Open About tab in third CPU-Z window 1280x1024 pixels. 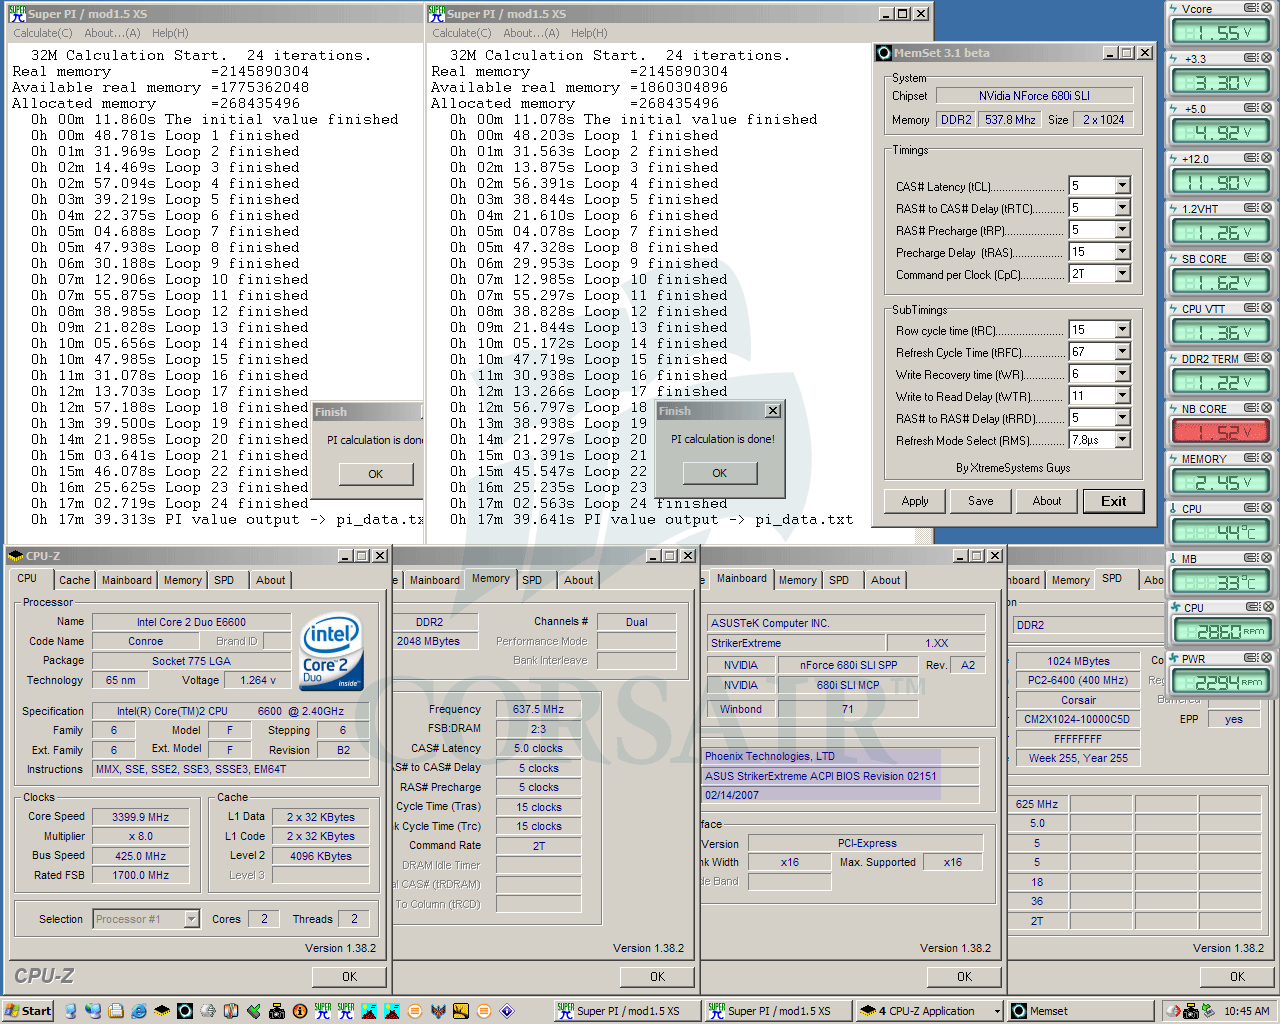pos(885,580)
